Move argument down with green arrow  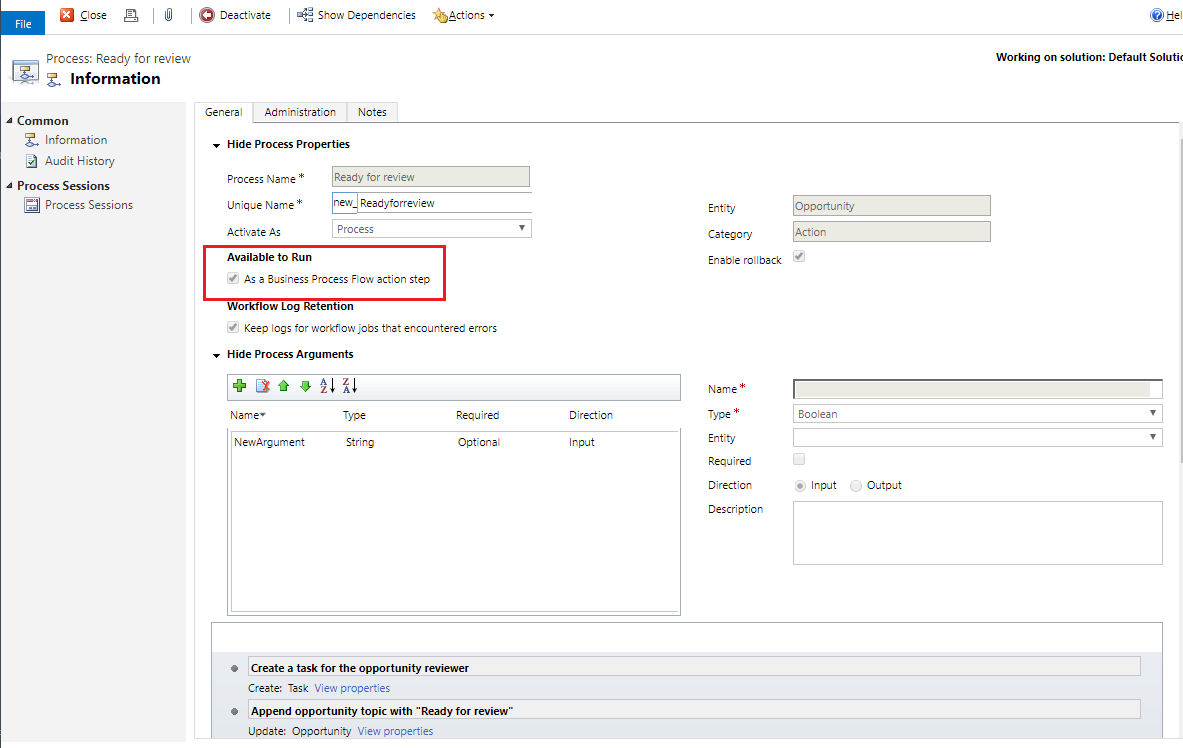tap(305, 386)
